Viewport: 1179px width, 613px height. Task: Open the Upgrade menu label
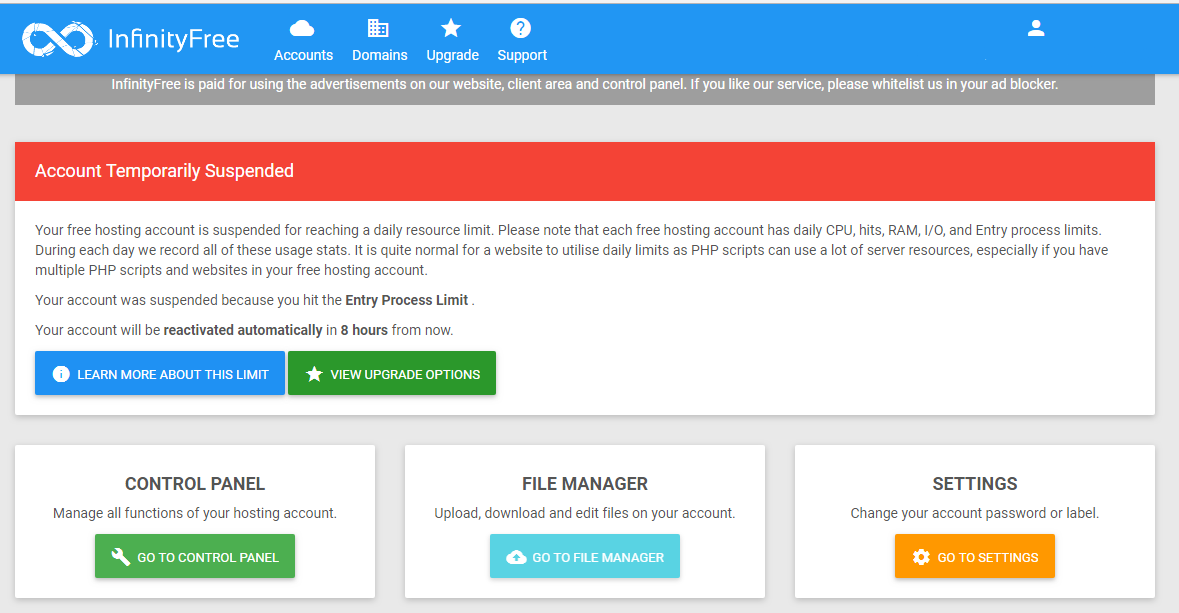453,56
